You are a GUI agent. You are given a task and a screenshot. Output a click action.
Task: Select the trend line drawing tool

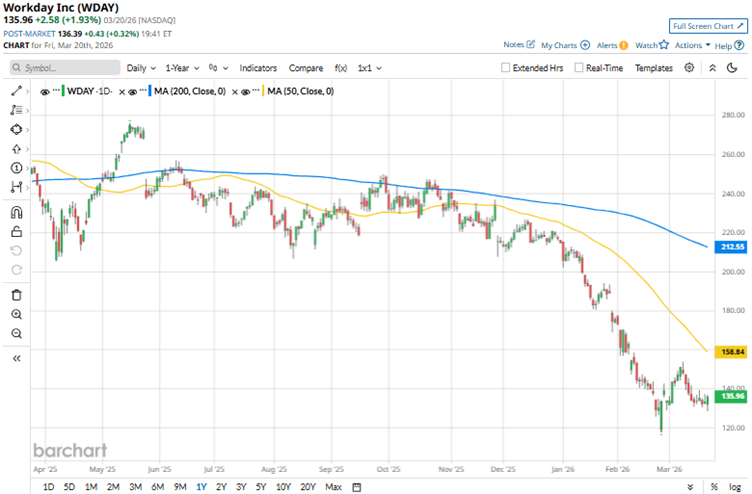(16, 91)
